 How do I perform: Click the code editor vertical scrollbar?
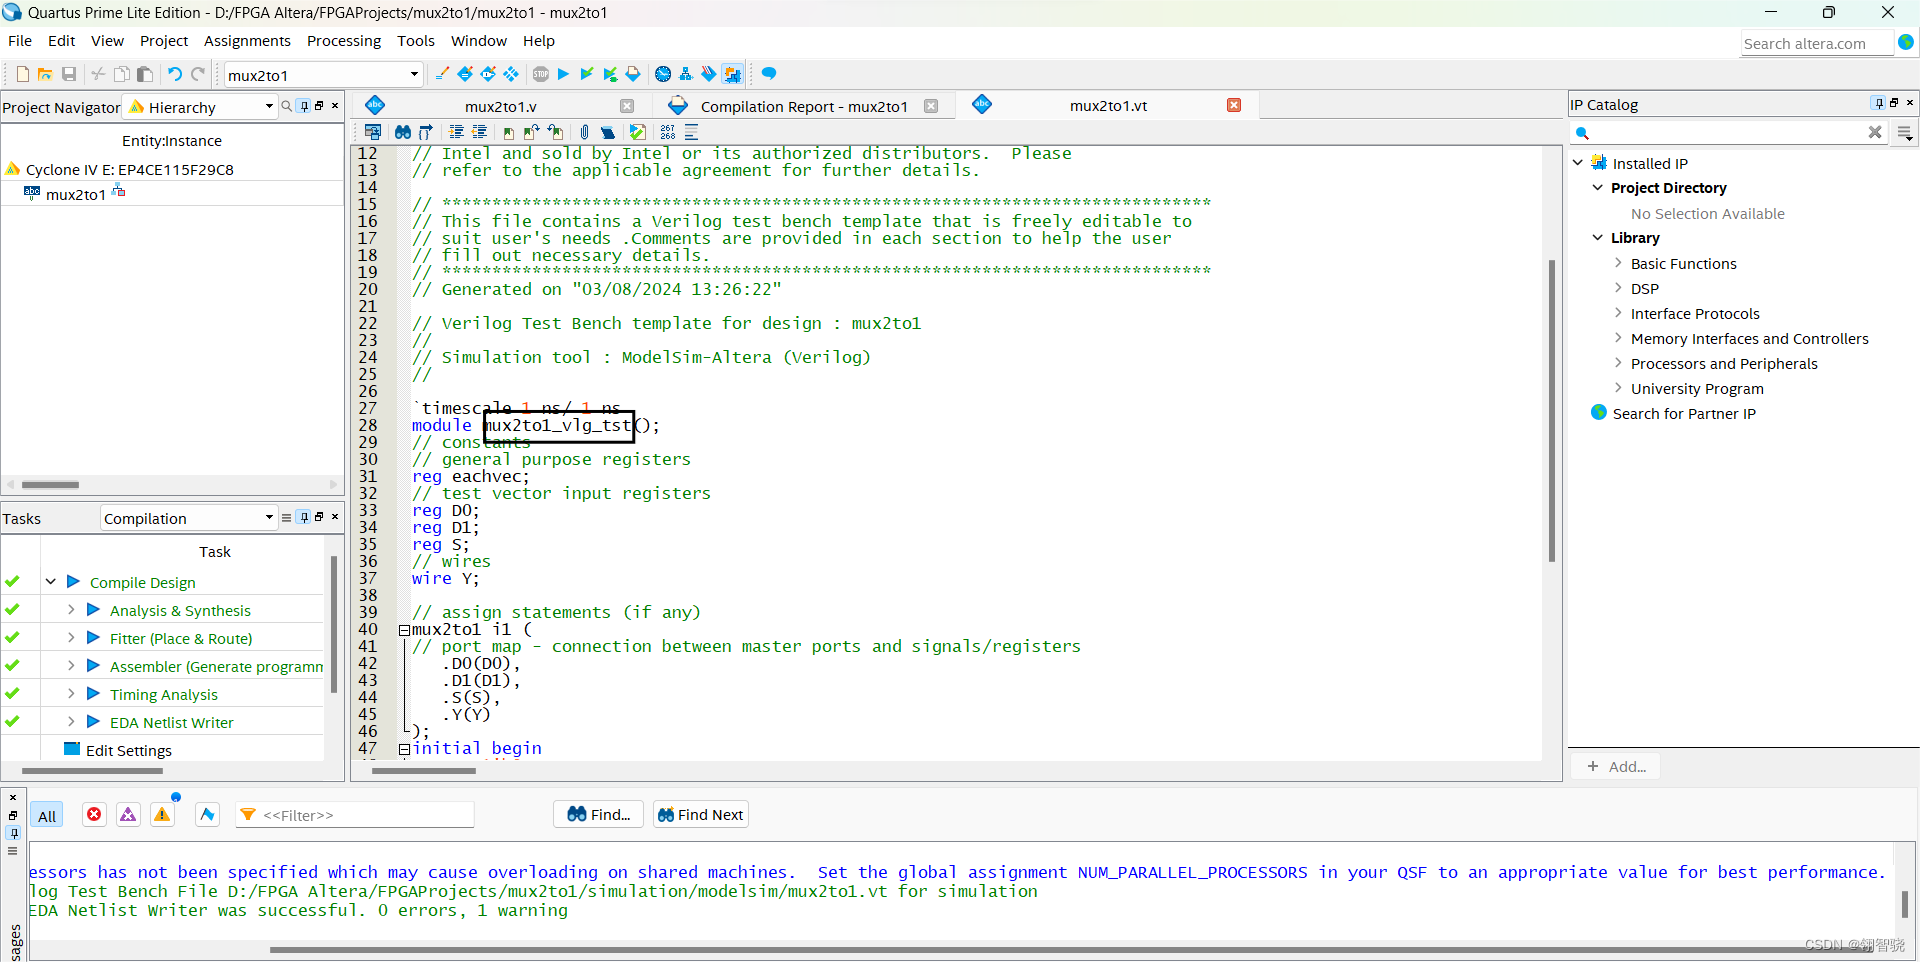click(x=1552, y=410)
